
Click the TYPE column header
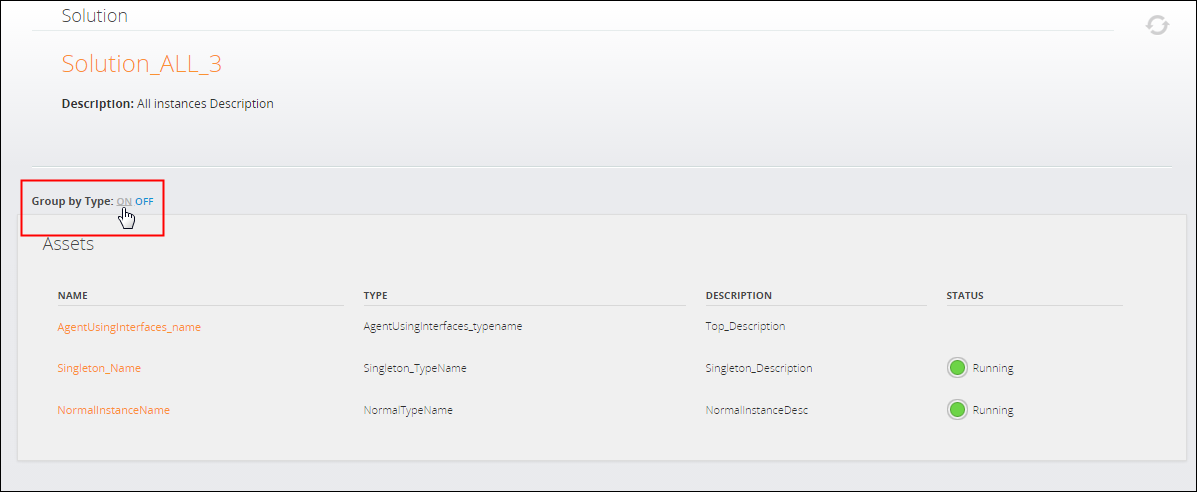375,296
